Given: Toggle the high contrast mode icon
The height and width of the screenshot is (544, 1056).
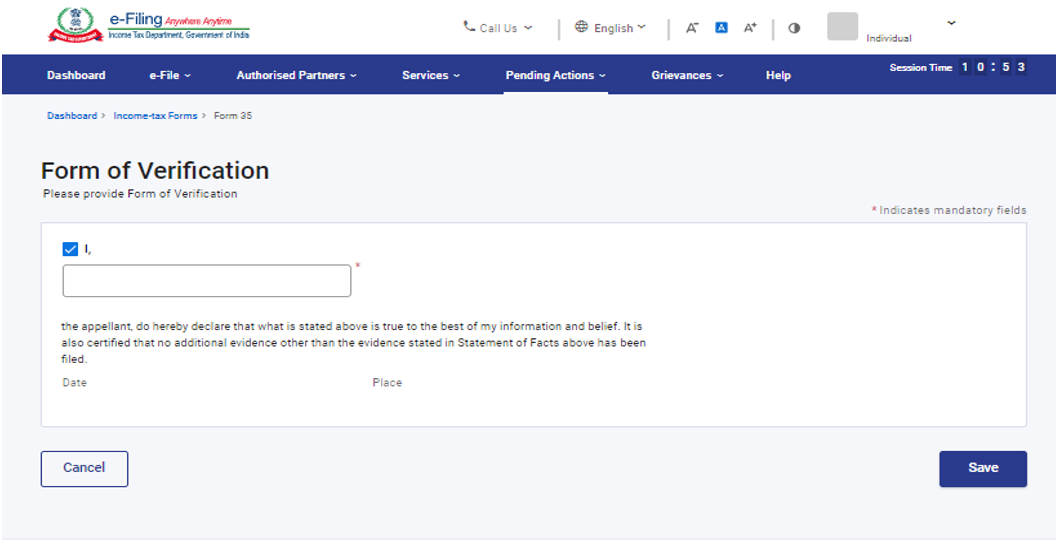Looking at the screenshot, I should pyautogui.click(x=794, y=28).
